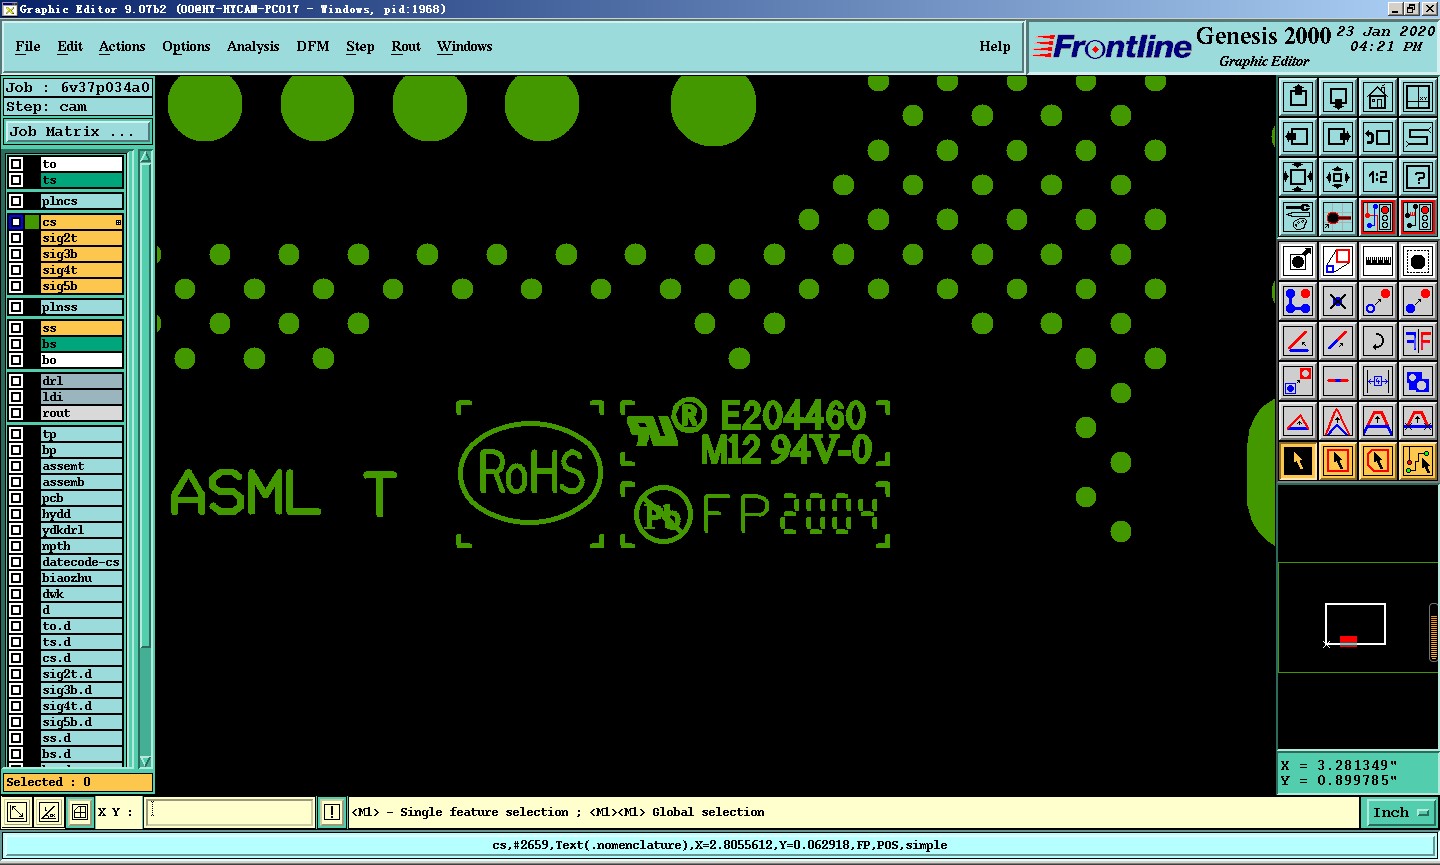Click the zoom out arrows icon
Screen dimensions: 1440x865
(x=1338, y=177)
